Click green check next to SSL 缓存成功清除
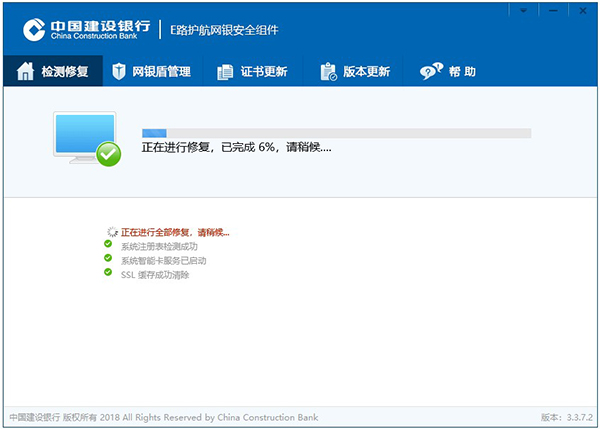The height and width of the screenshot is (429, 600). coord(108,272)
